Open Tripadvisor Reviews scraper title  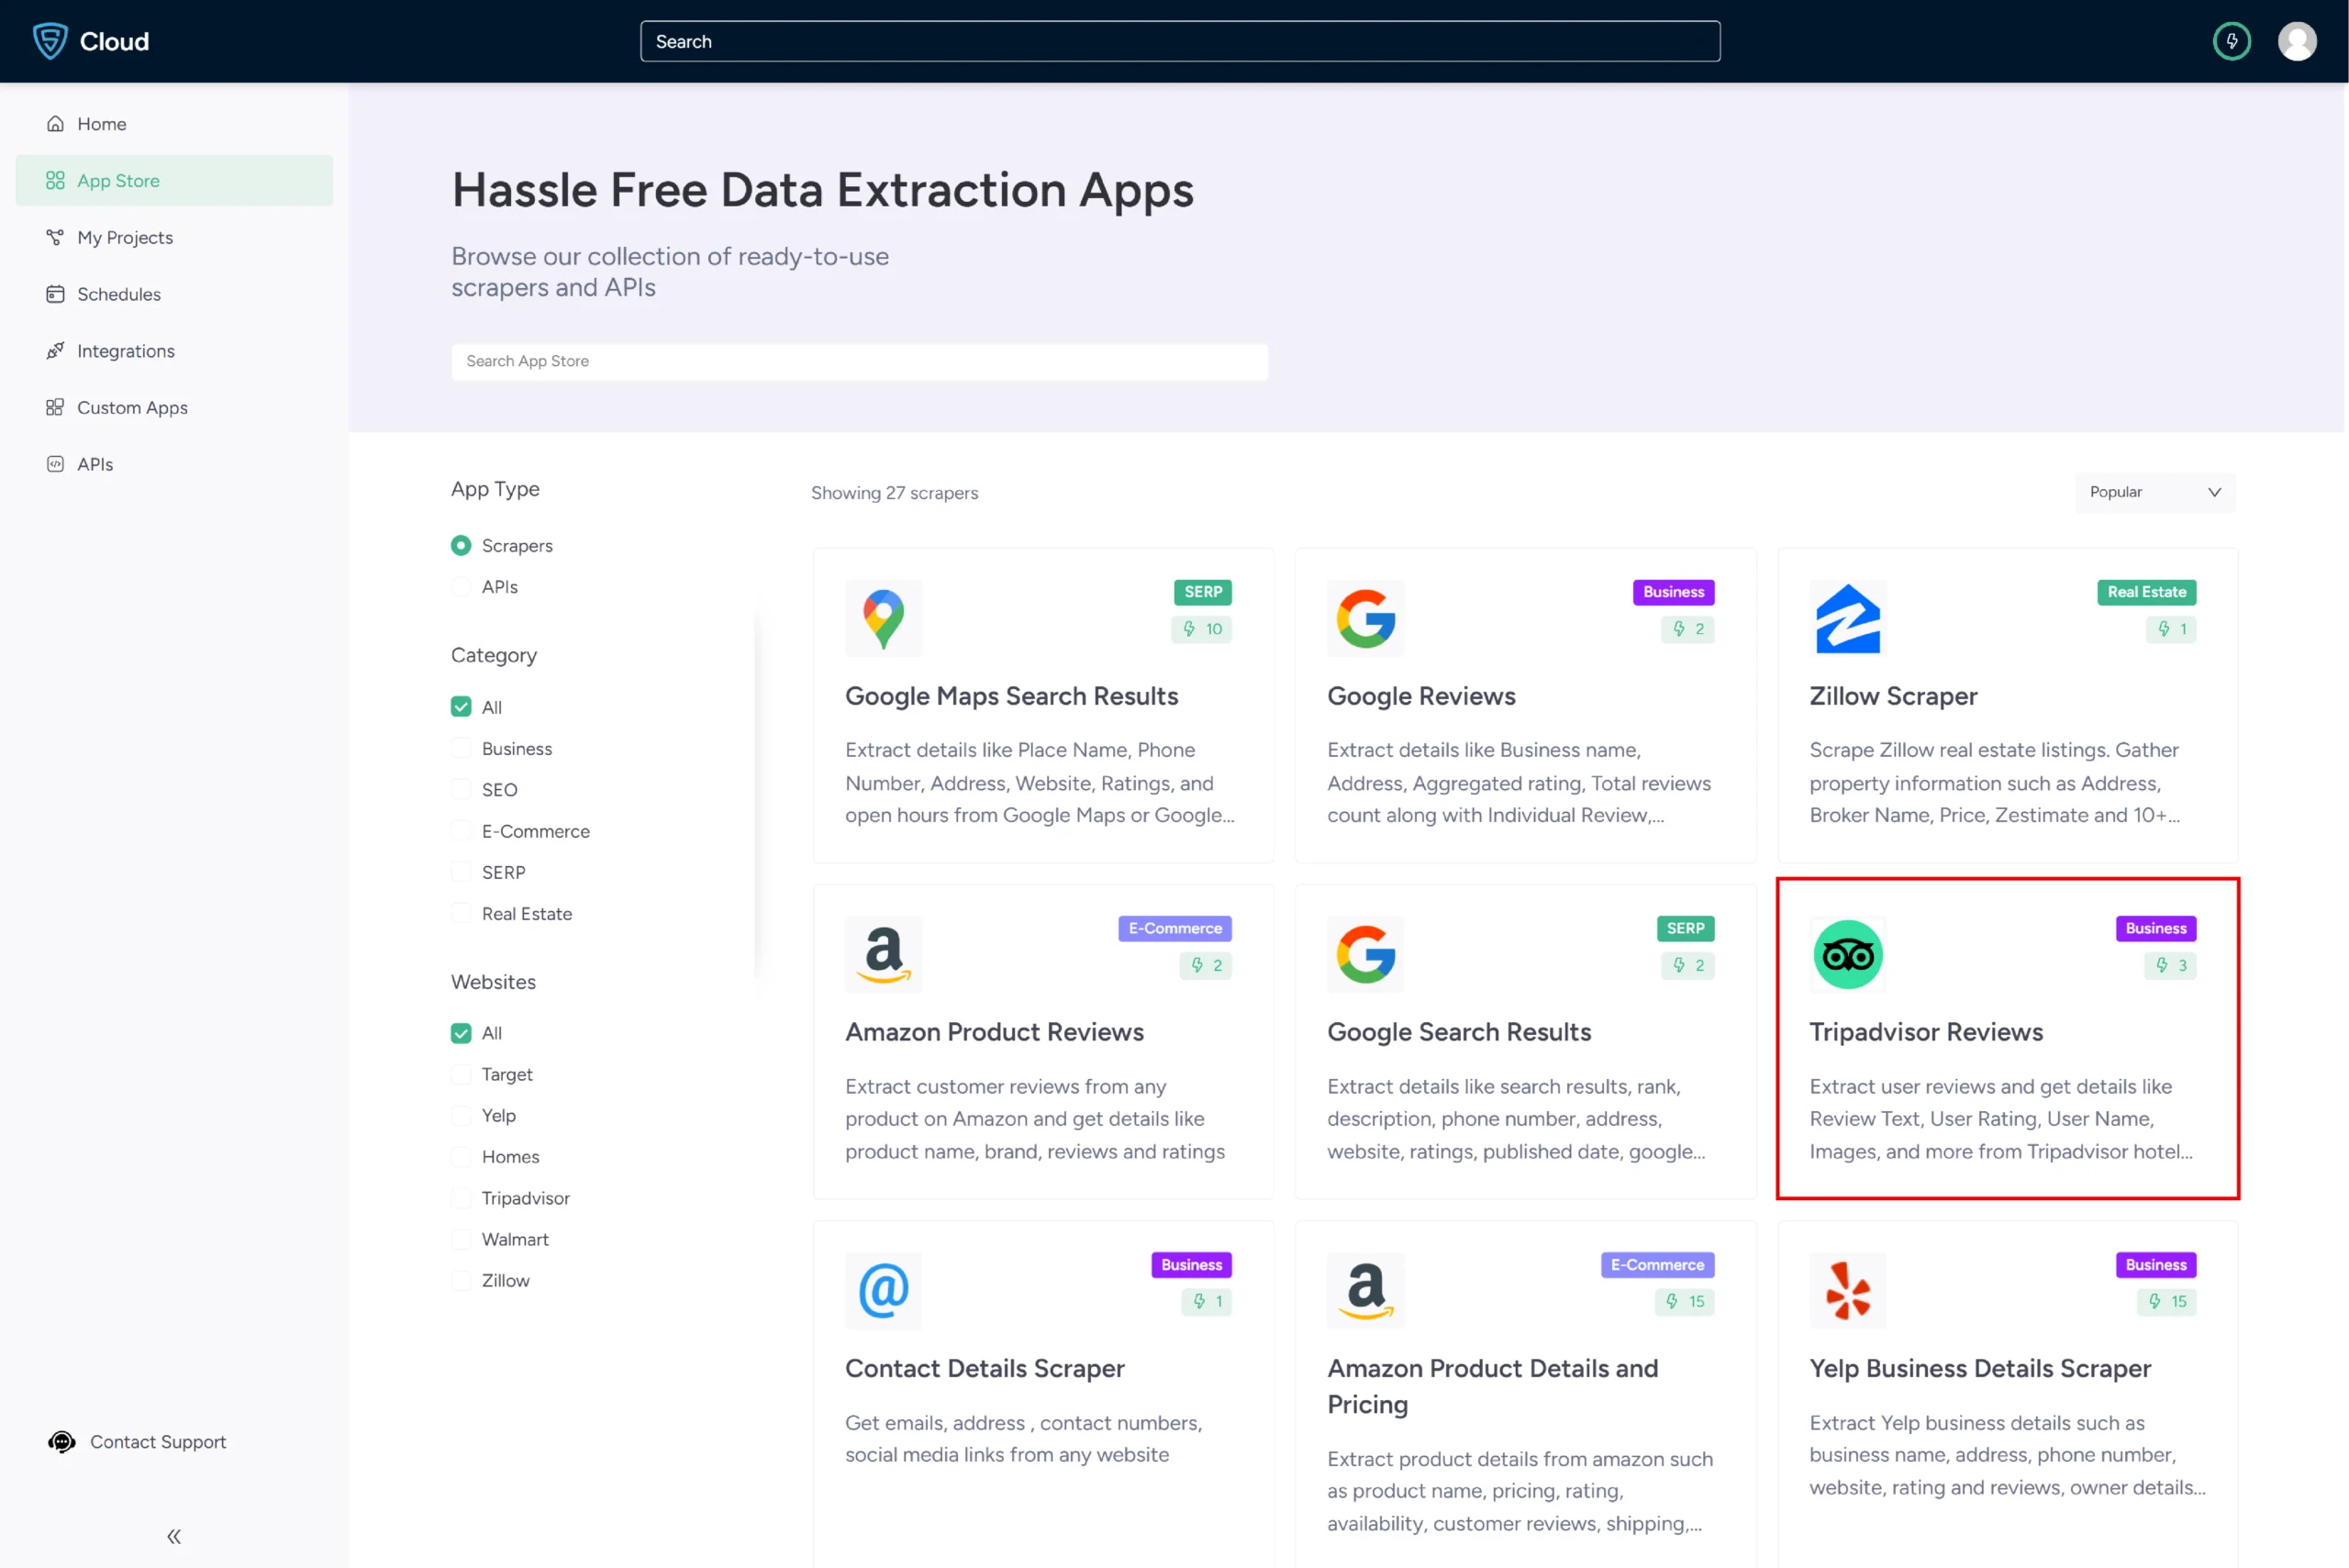pos(1925,1032)
